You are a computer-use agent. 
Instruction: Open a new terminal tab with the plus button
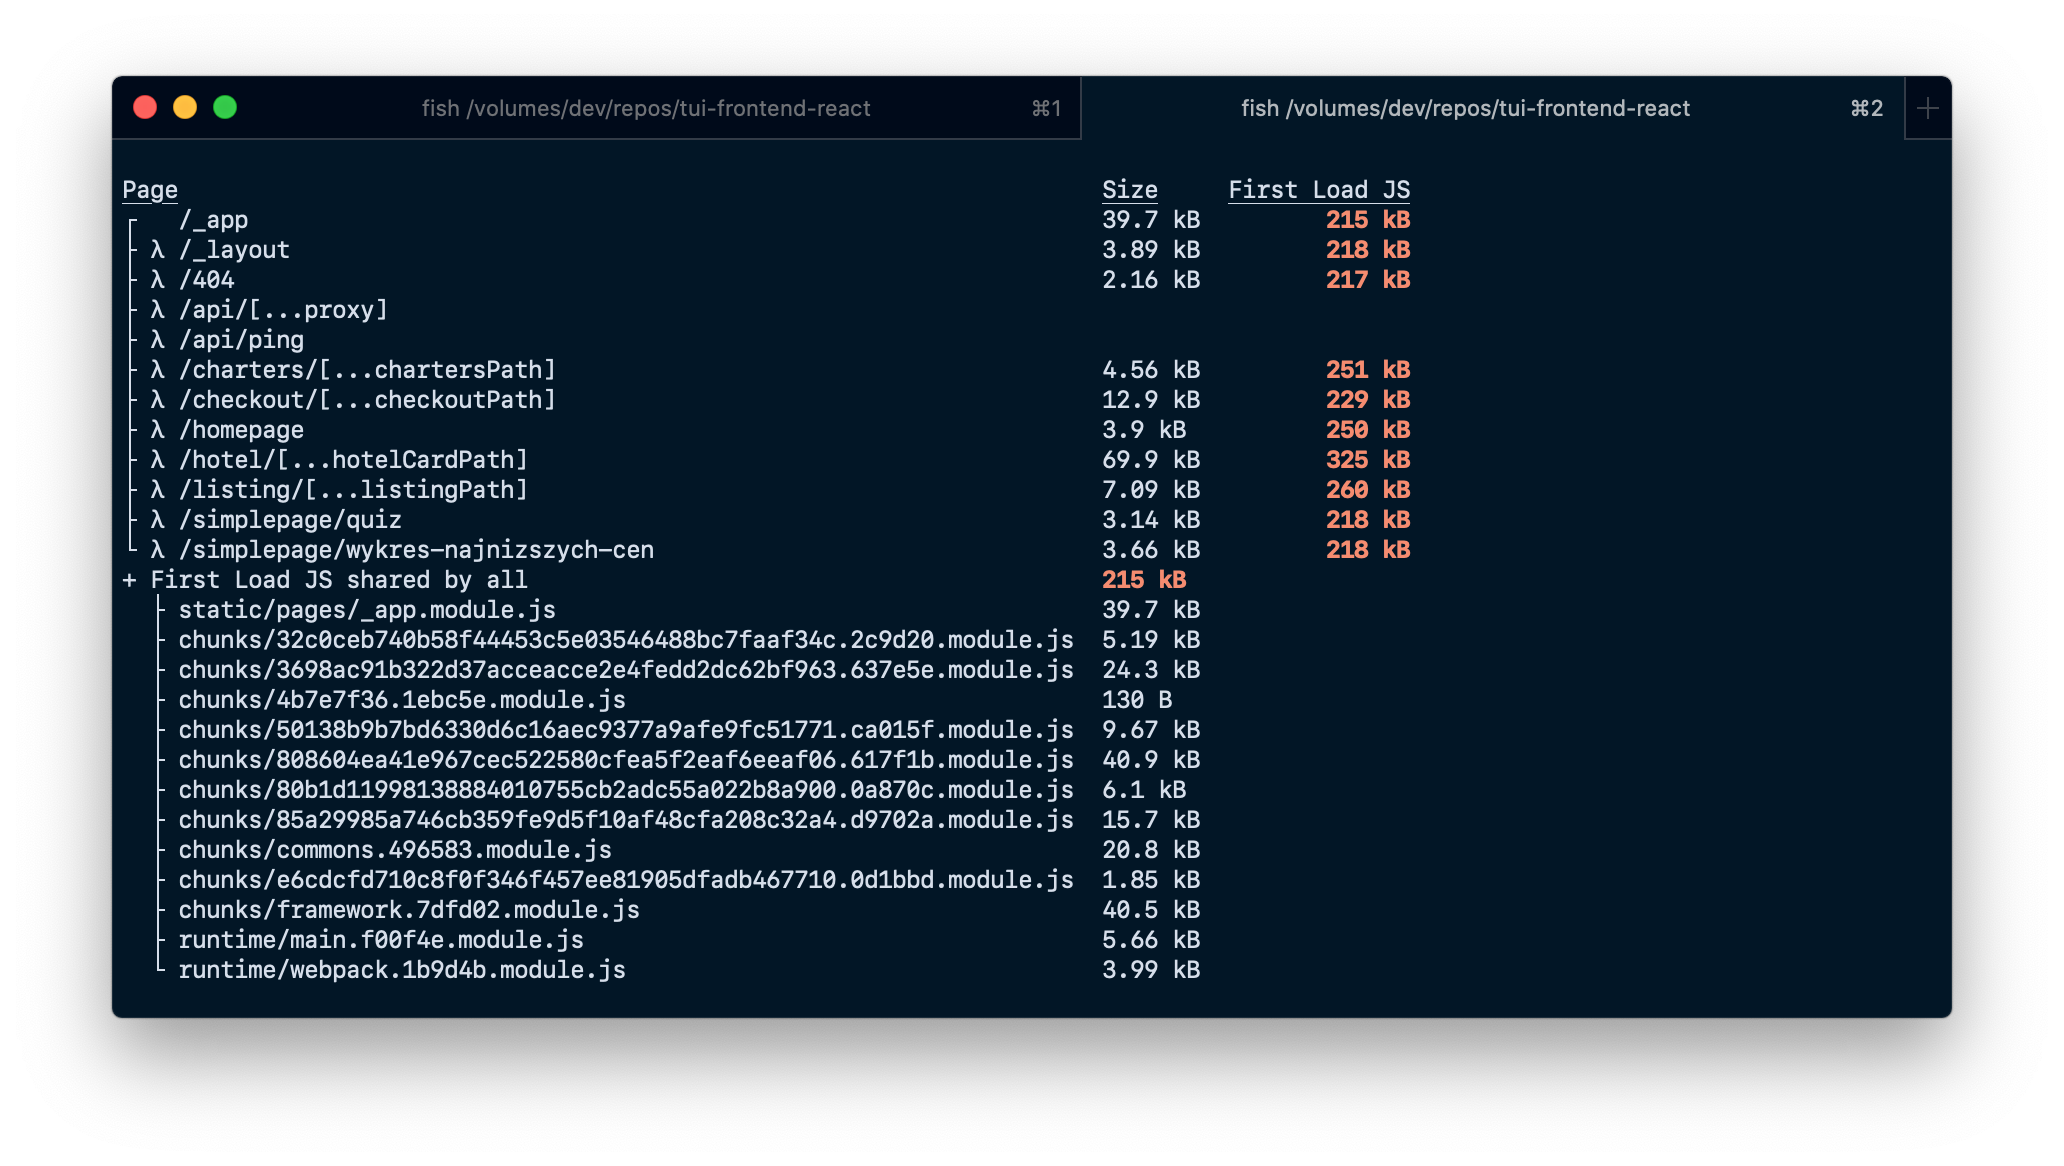click(1927, 107)
